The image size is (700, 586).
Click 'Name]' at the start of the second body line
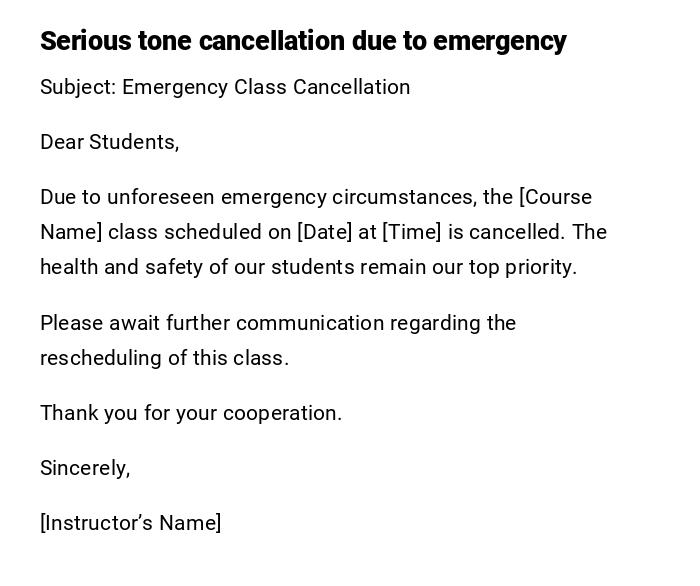click(x=71, y=232)
